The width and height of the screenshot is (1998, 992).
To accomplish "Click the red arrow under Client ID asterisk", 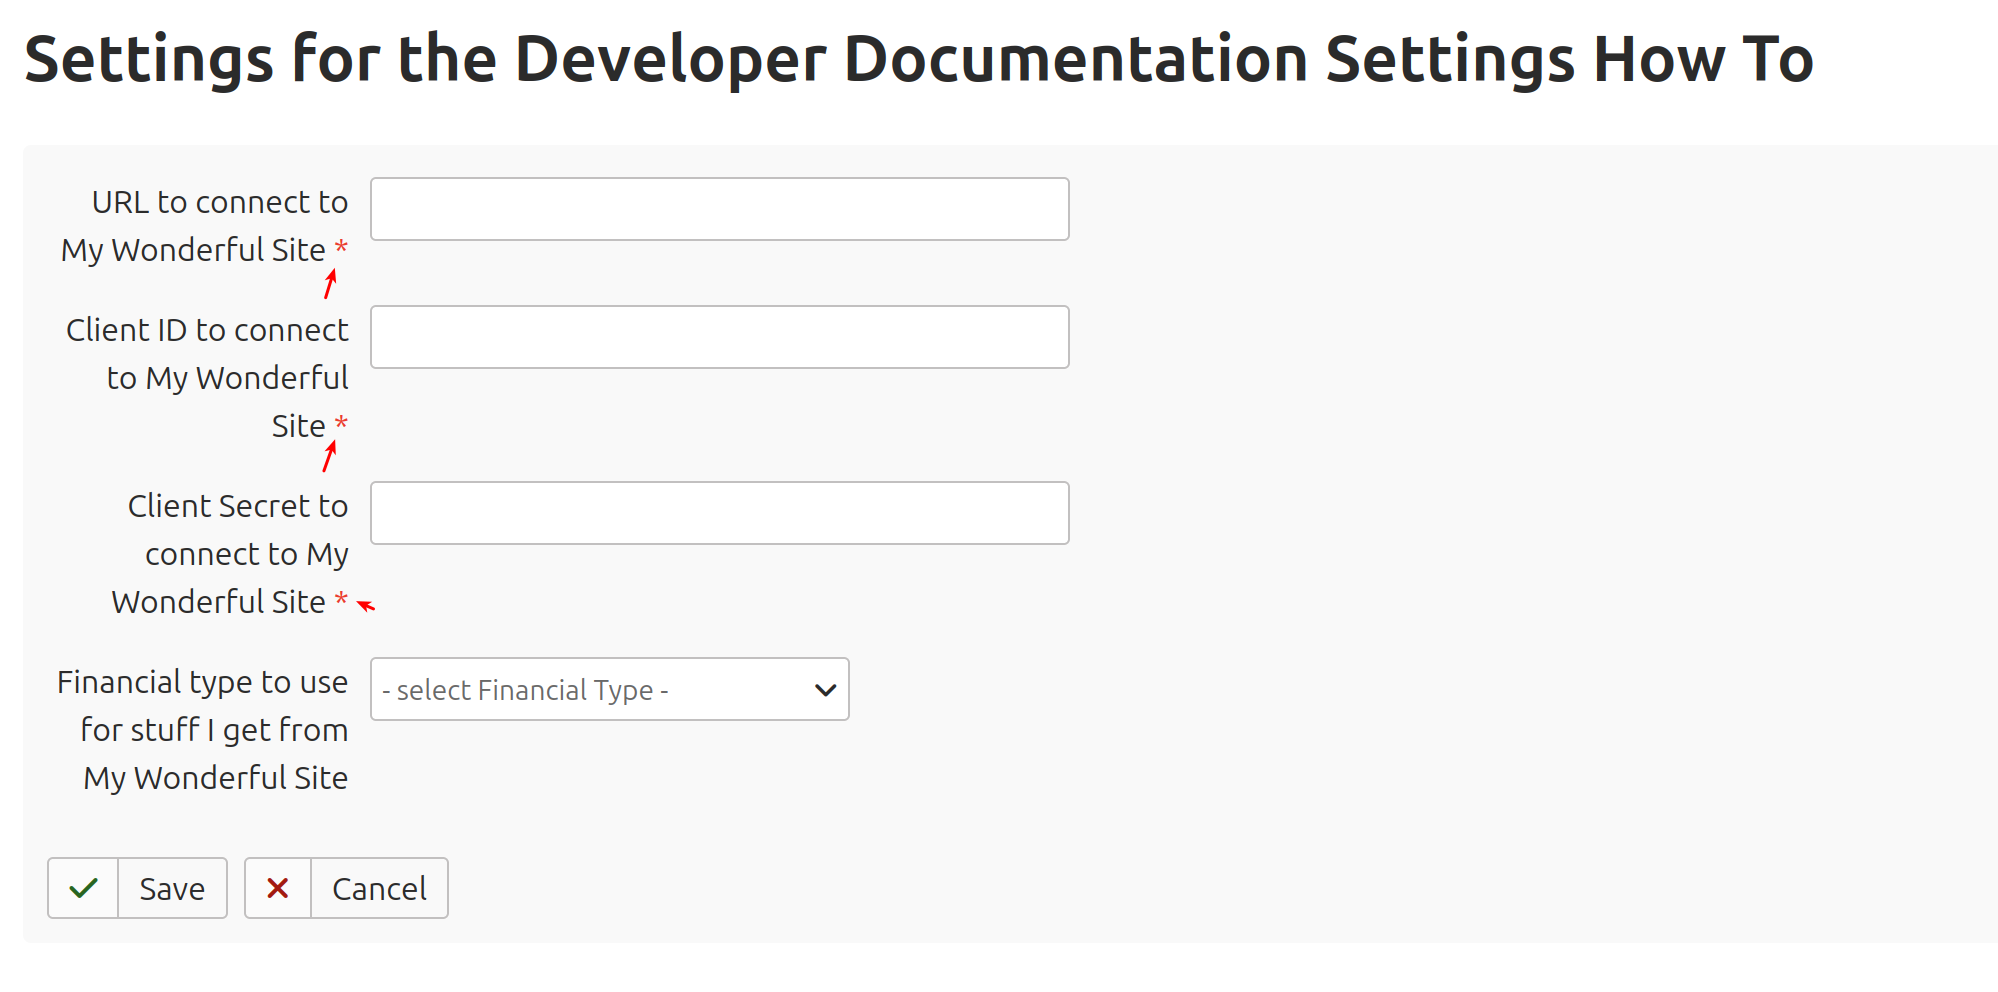I will pyautogui.click(x=330, y=456).
